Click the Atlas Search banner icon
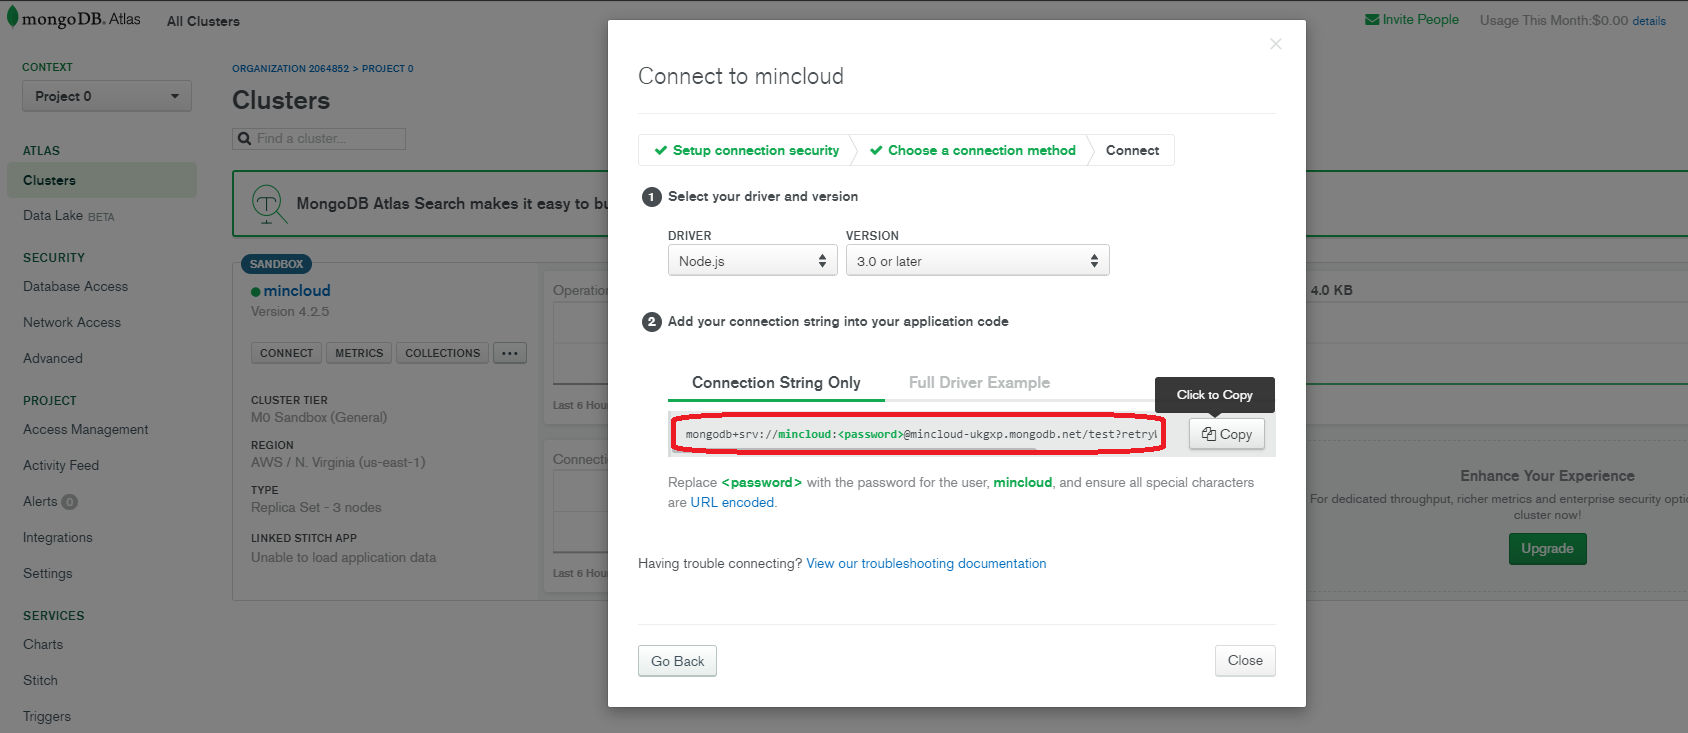The width and height of the screenshot is (1688, 733). 268,203
